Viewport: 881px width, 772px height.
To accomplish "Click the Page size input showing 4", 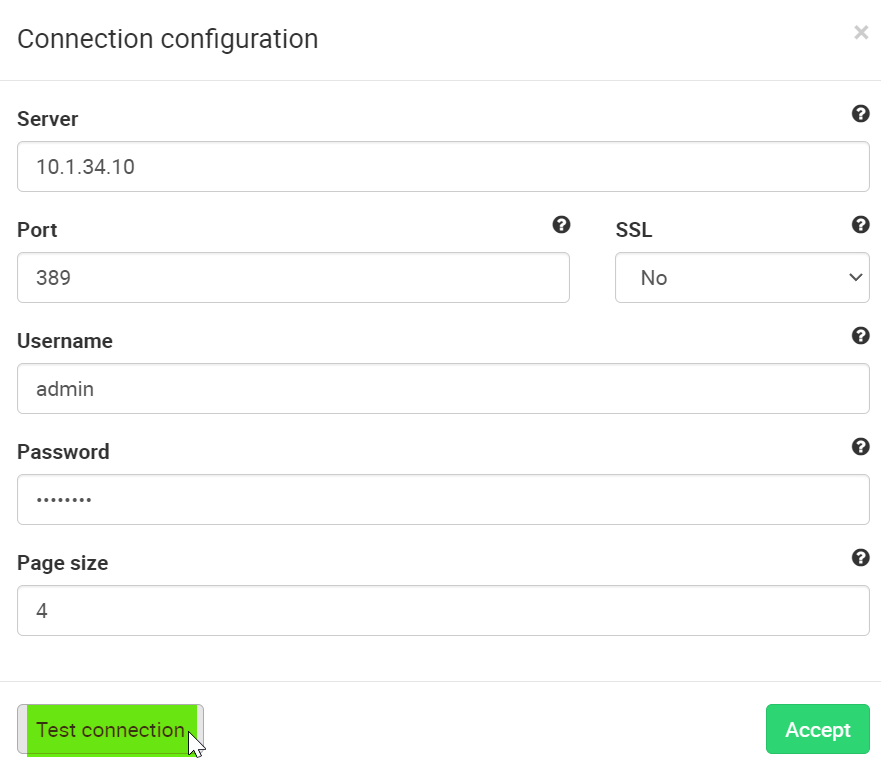I will (443, 611).
